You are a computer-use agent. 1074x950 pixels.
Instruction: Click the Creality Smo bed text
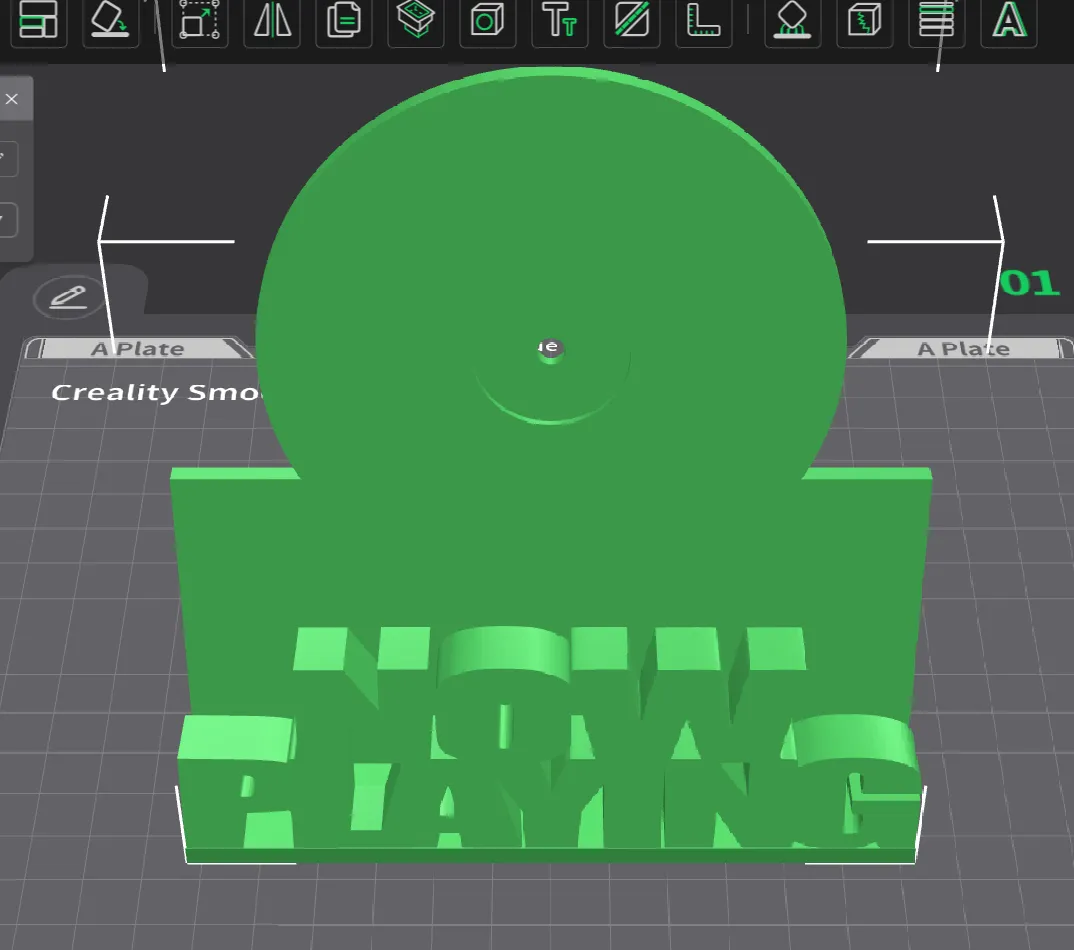point(155,392)
